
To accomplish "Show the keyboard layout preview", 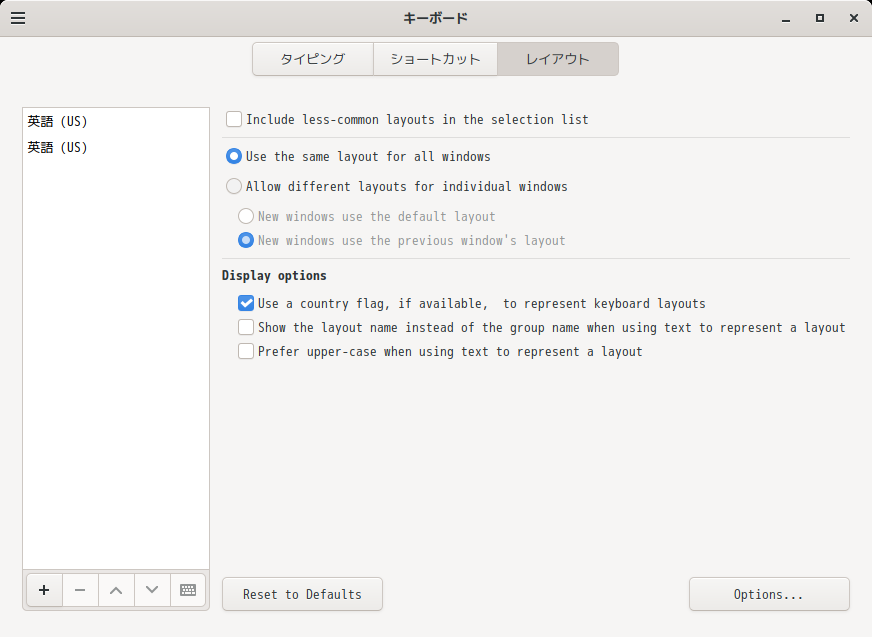I will tap(188, 590).
